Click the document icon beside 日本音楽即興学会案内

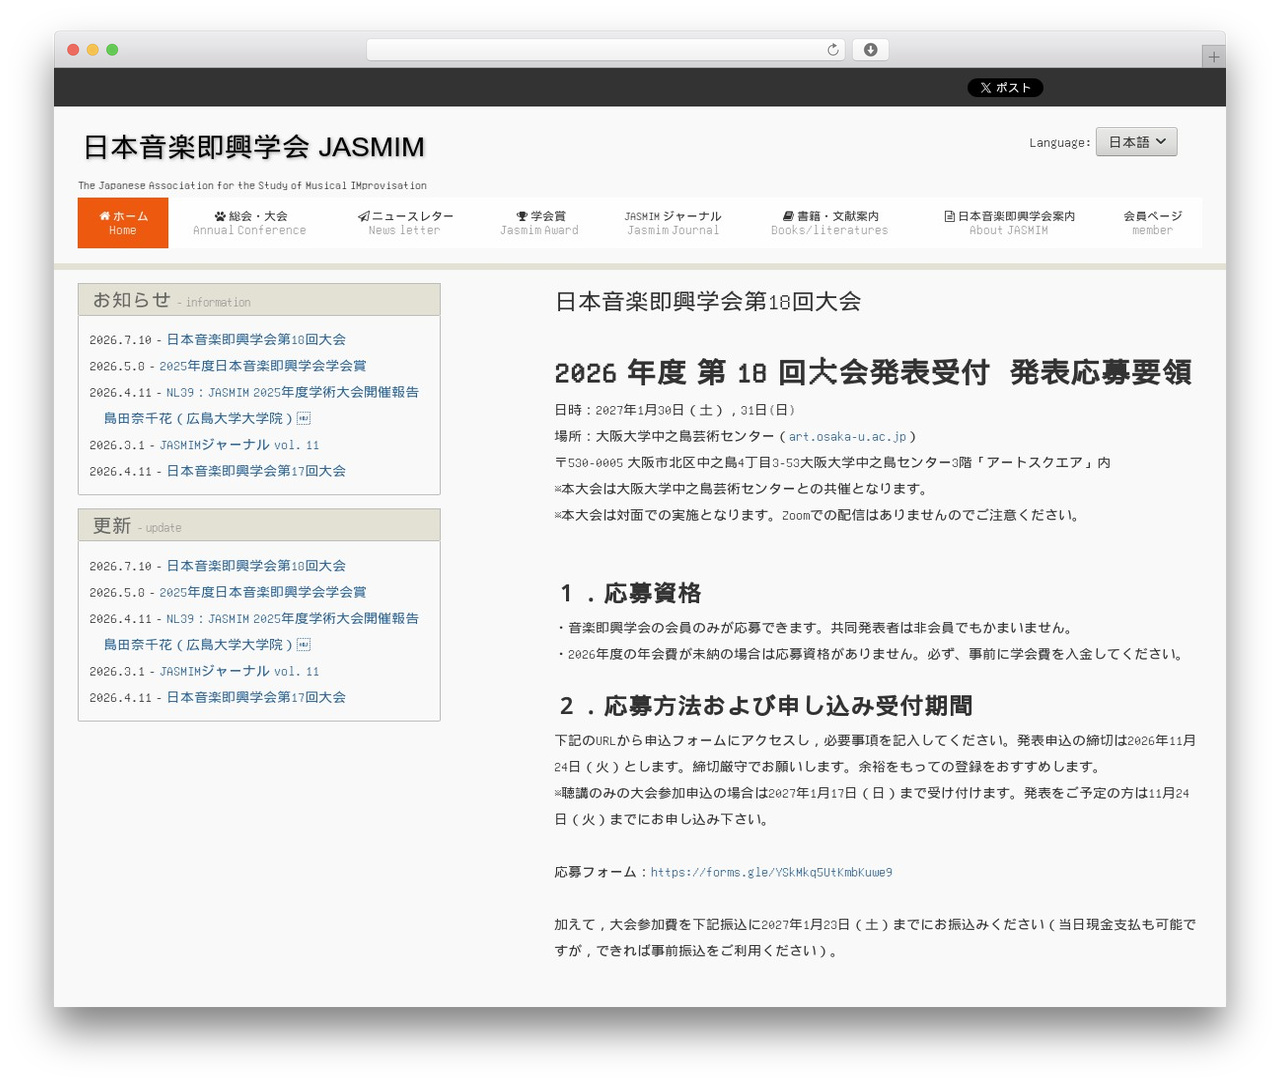949,216
